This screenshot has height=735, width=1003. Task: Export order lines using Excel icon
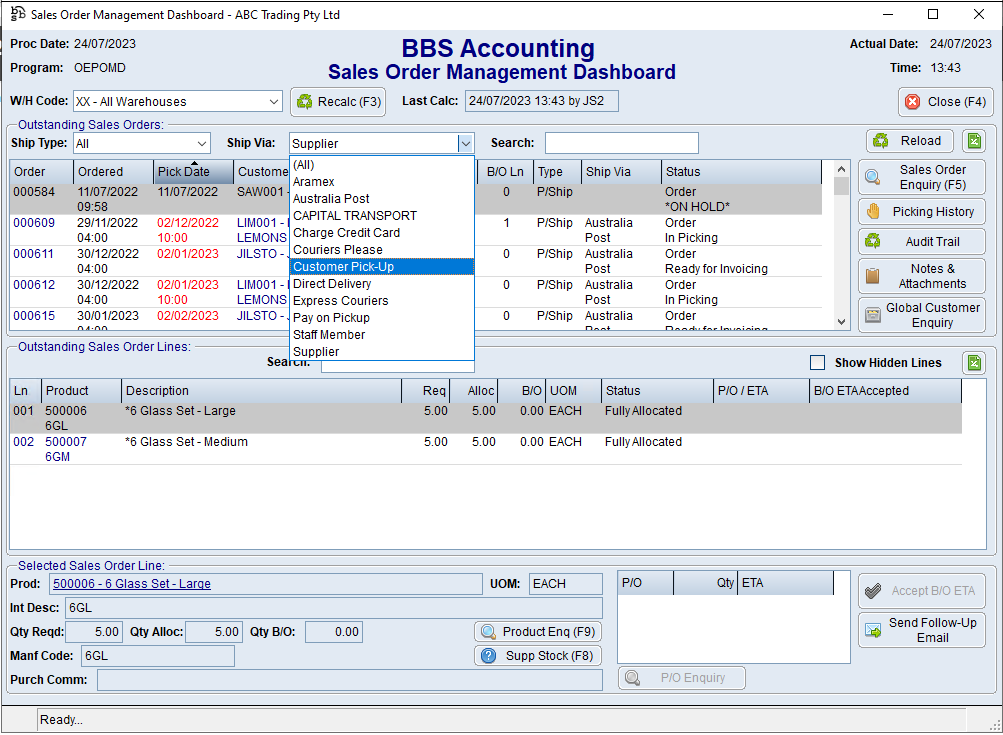pyautogui.click(x=974, y=363)
